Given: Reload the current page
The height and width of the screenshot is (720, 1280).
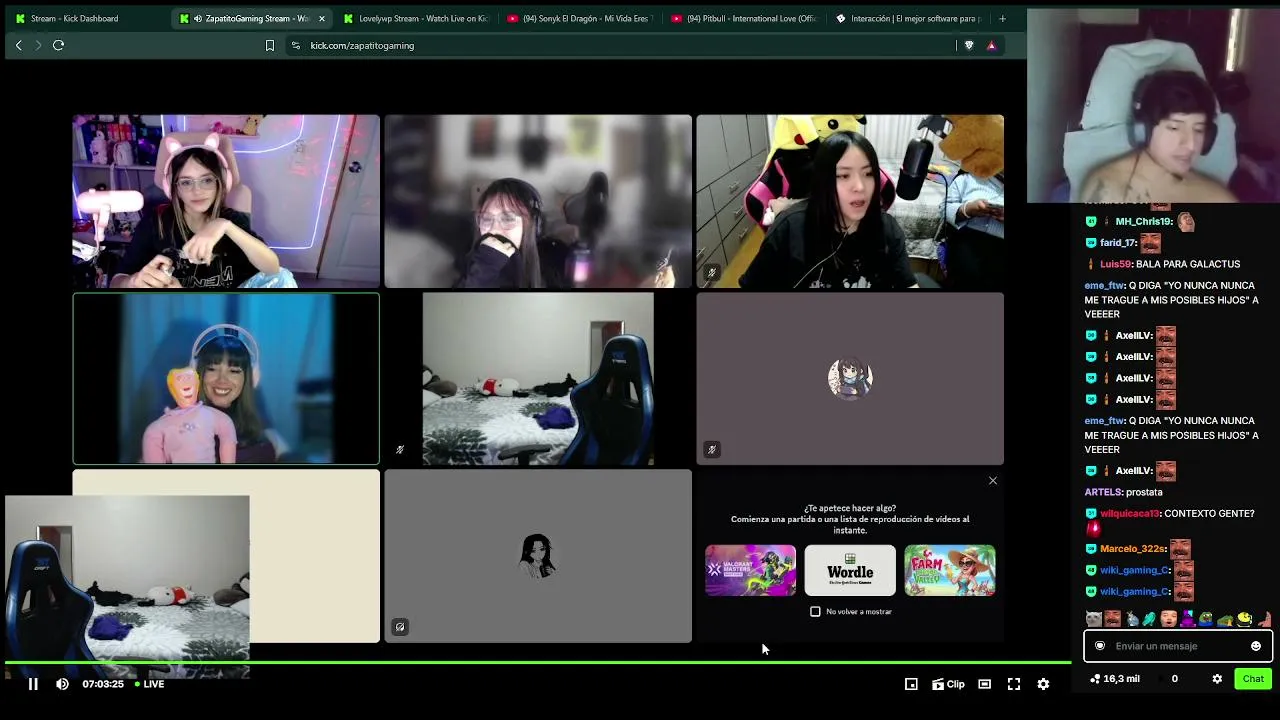Looking at the screenshot, I should point(58,45).
